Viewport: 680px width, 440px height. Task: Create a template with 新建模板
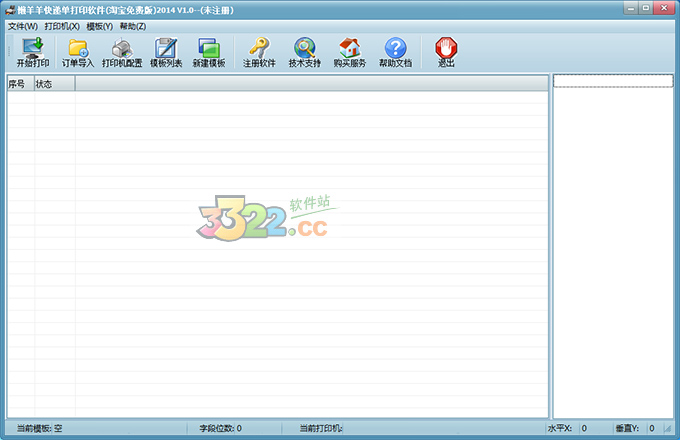point(208,52)
